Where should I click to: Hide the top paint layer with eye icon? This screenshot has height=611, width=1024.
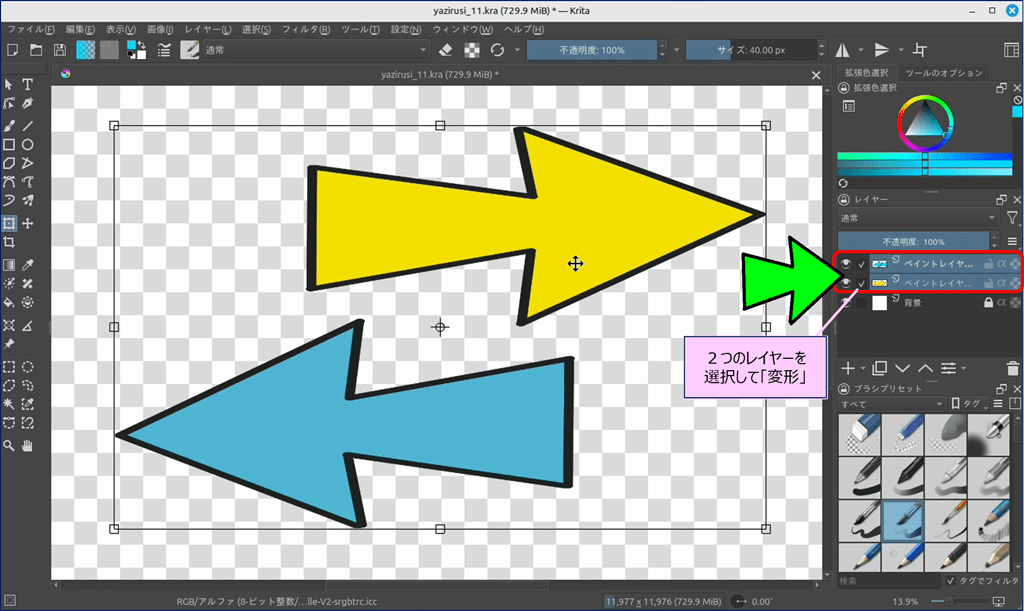tap(846, 263)
